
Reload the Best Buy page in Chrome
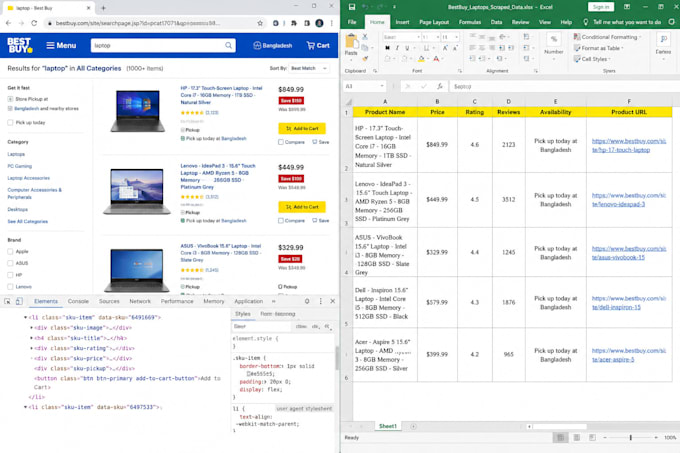coord(34,23)
